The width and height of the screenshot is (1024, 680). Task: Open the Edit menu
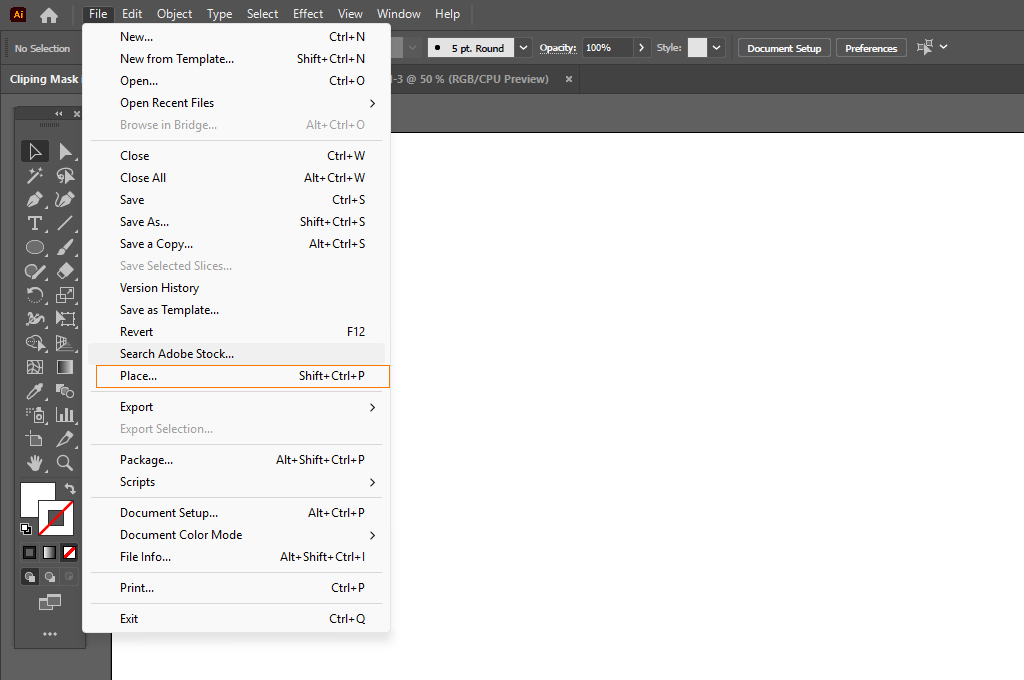132,14
